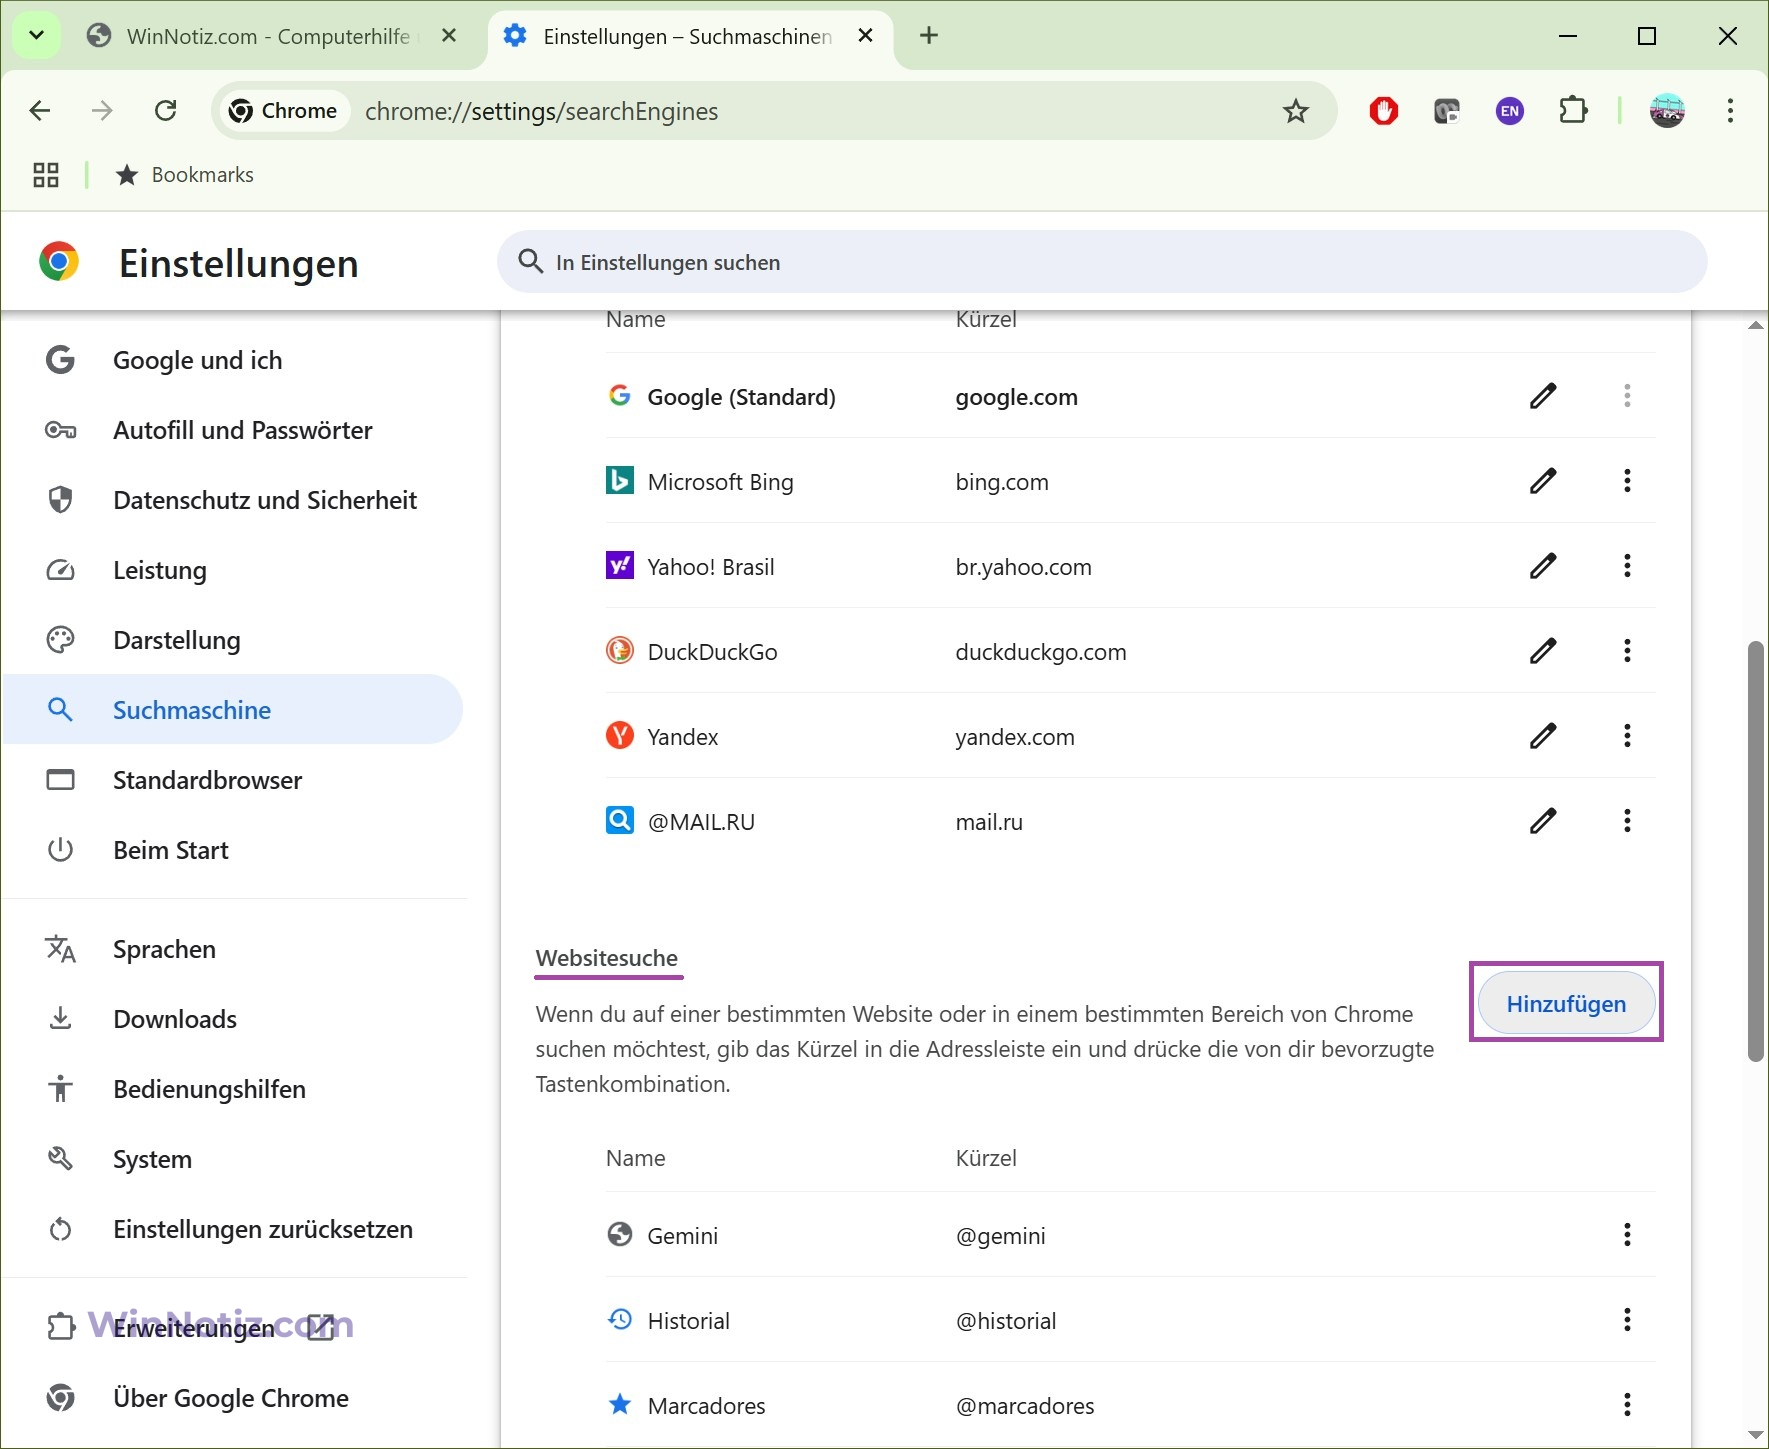Open the red stop-hand adblock extension
Image resolution: width=1769 pixels, height=1449 pixels.
pos(1384,110)
